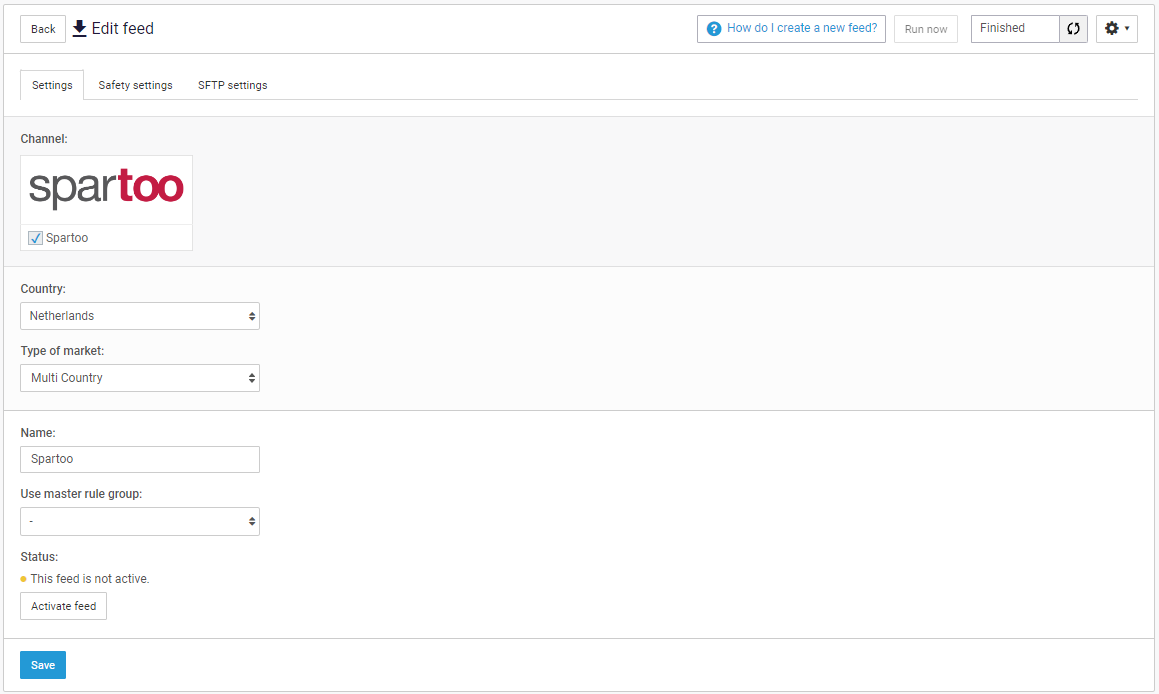Click the Spartoo channel logo thumbnail
The width and height of the screenshot is (1159, 694).
tap(106, 189)
